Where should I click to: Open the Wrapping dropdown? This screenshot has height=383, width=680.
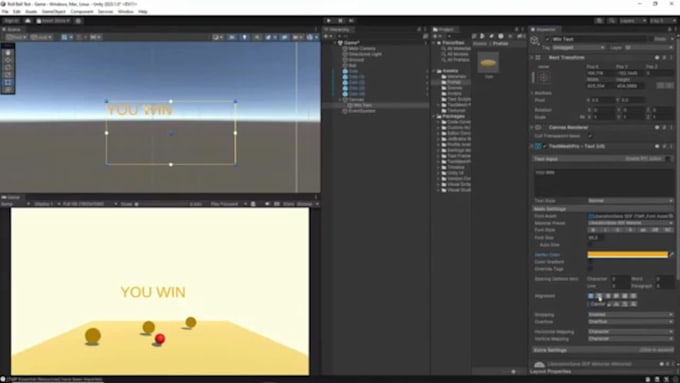coord(630,314)
